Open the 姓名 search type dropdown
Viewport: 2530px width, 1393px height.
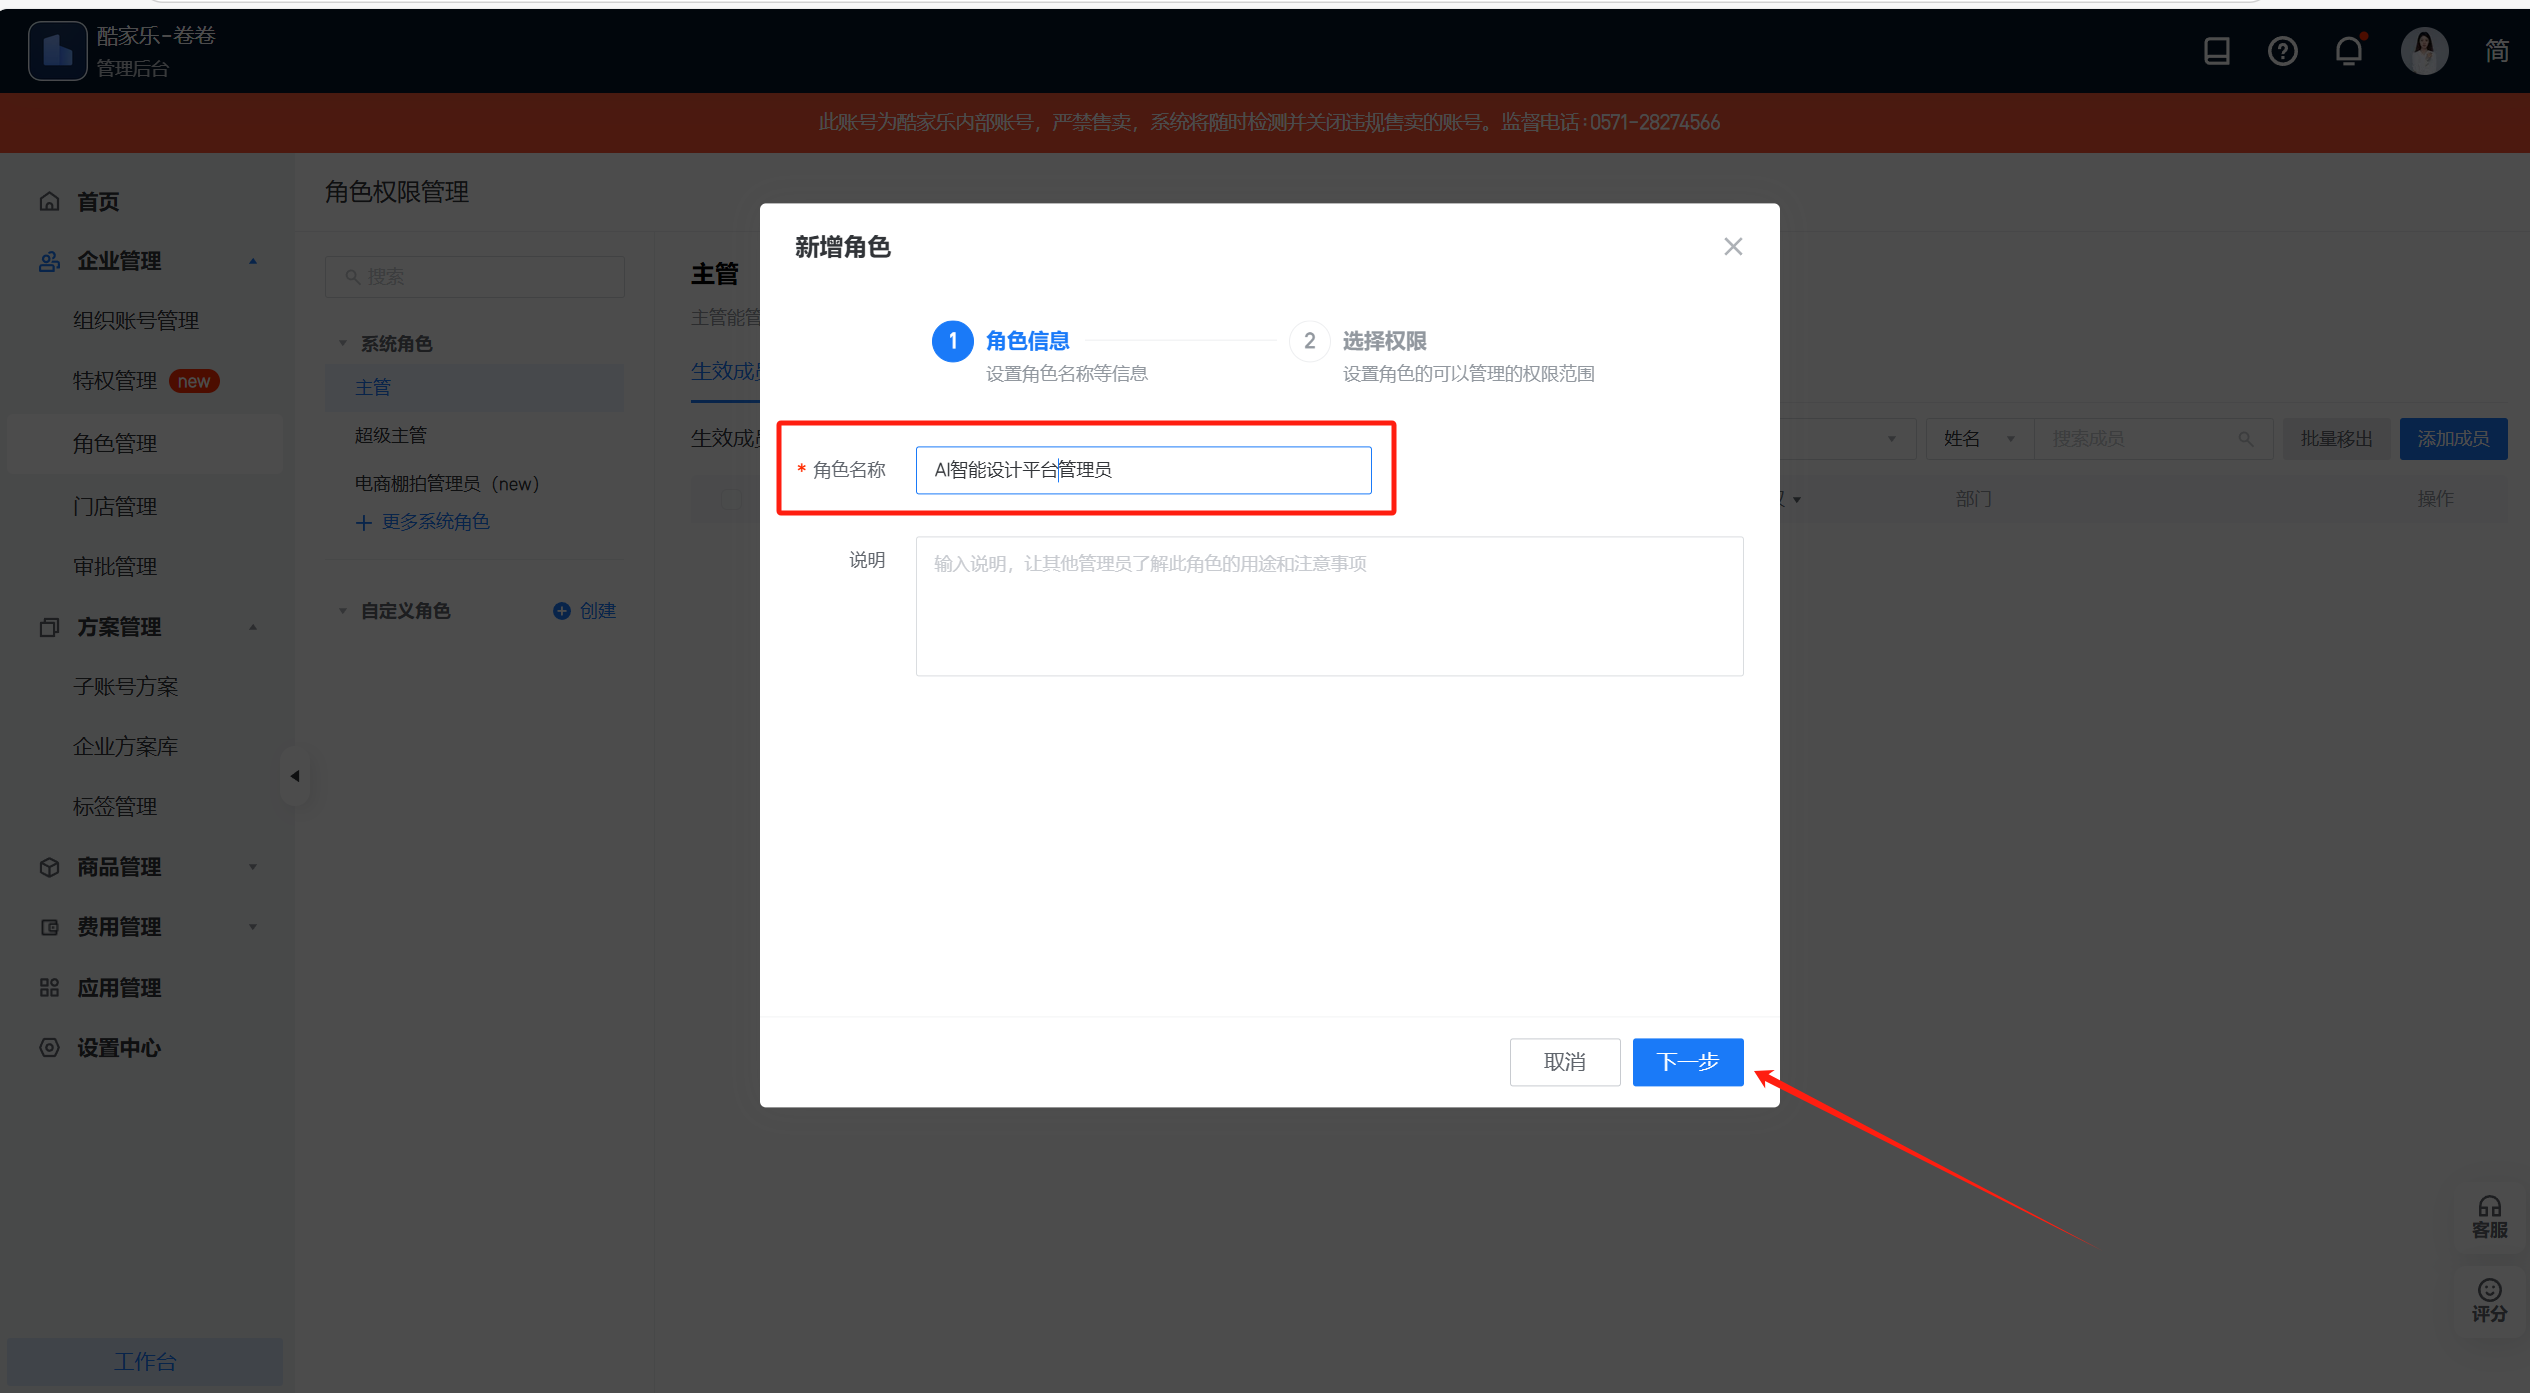(x=1978, y=439)
